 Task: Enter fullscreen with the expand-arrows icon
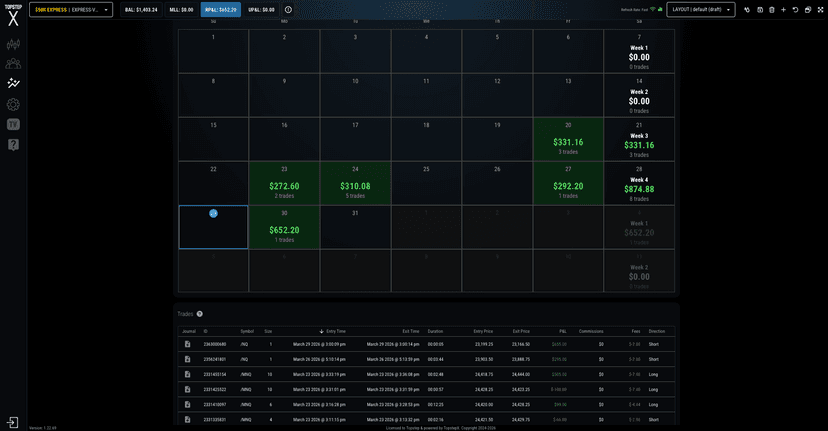pyautogui.click(x=819, y=10)
